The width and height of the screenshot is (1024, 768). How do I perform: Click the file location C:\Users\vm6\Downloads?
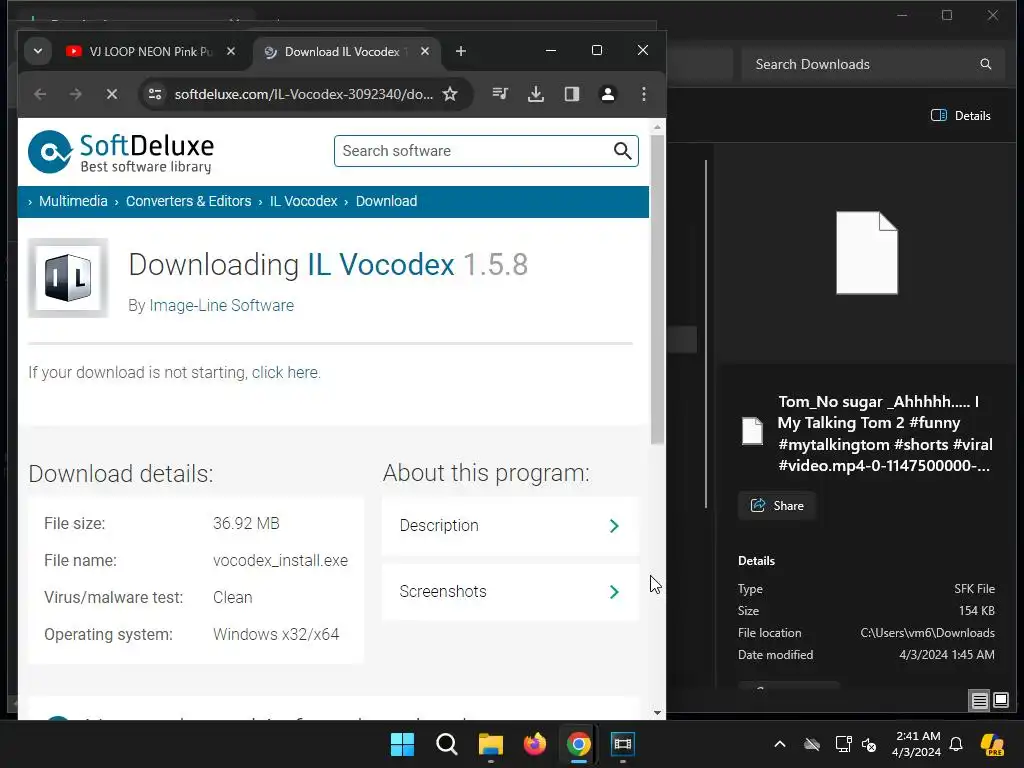click(x=927, y=633)
